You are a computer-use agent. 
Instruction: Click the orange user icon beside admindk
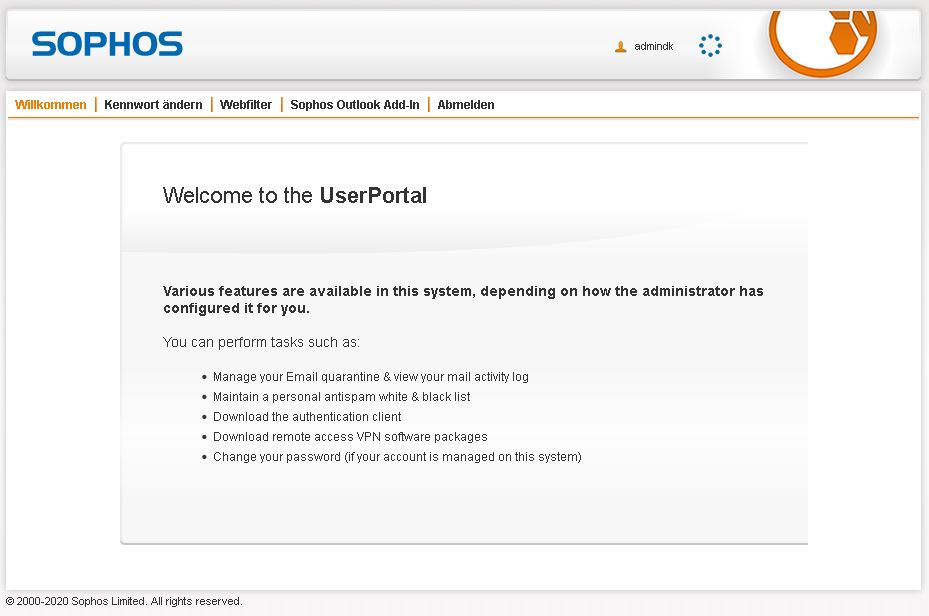(620, 47)
